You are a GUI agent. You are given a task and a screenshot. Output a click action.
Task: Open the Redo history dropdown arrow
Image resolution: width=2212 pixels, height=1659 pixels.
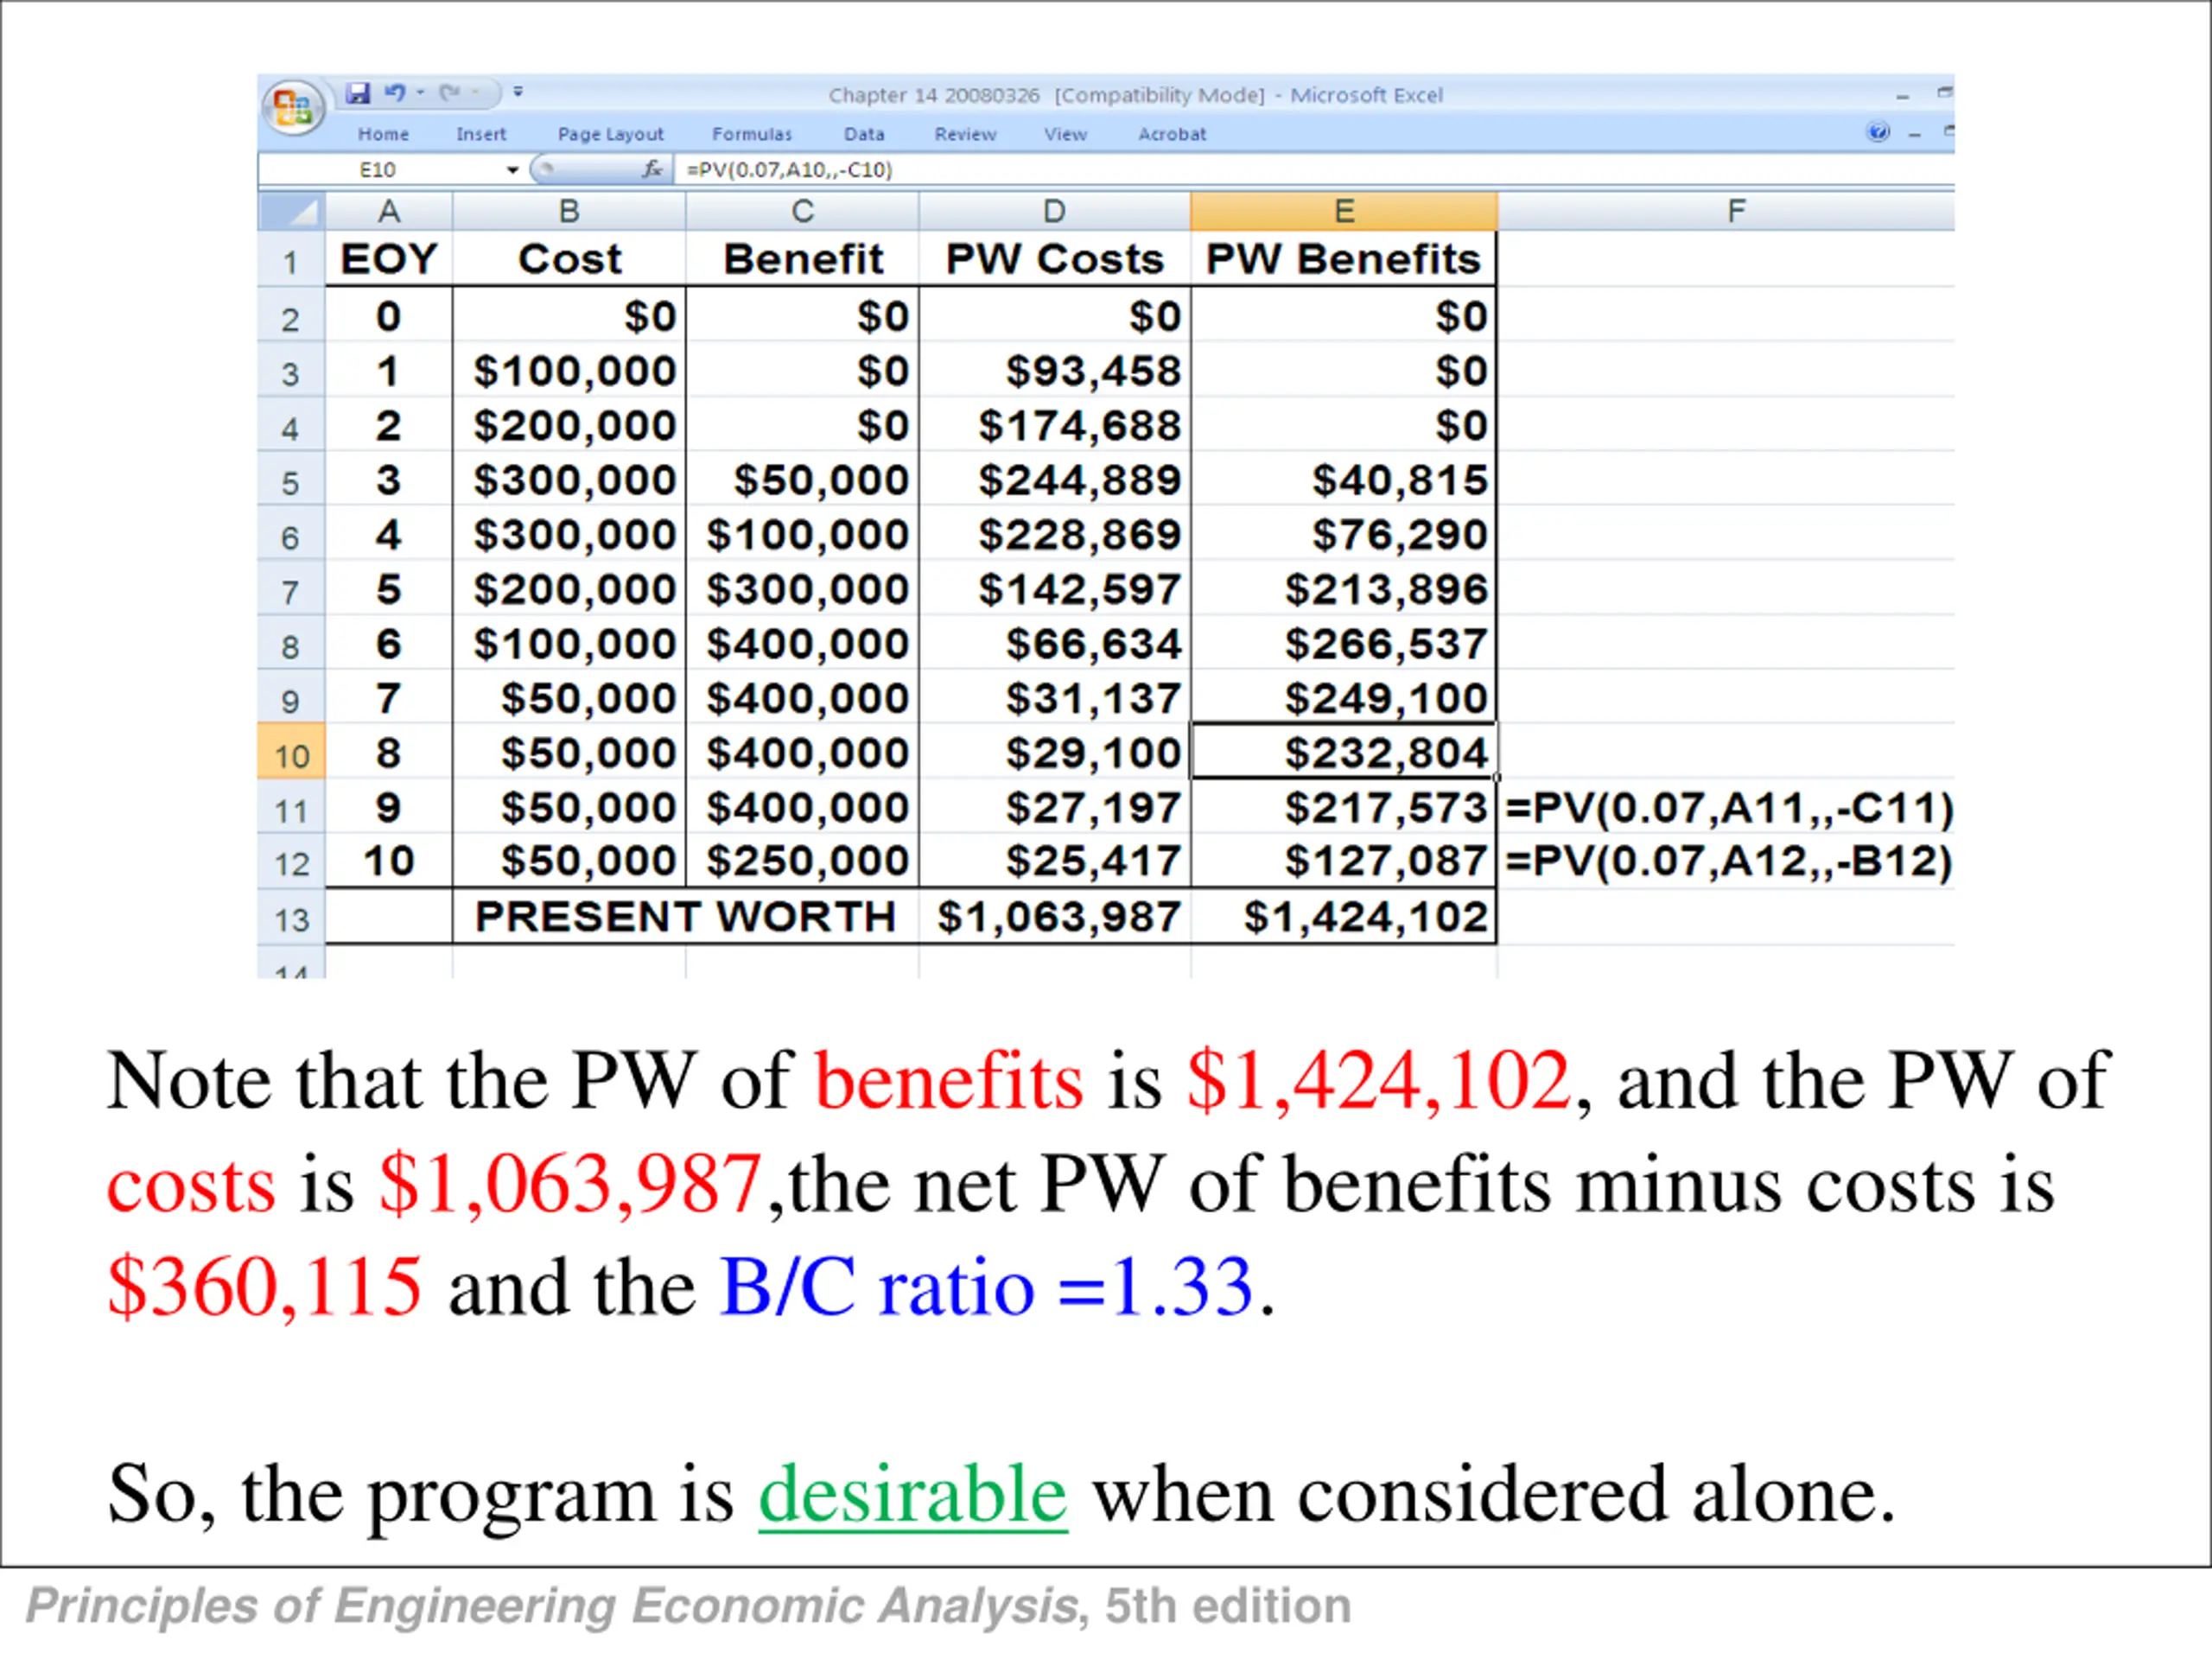click(476, 93)
